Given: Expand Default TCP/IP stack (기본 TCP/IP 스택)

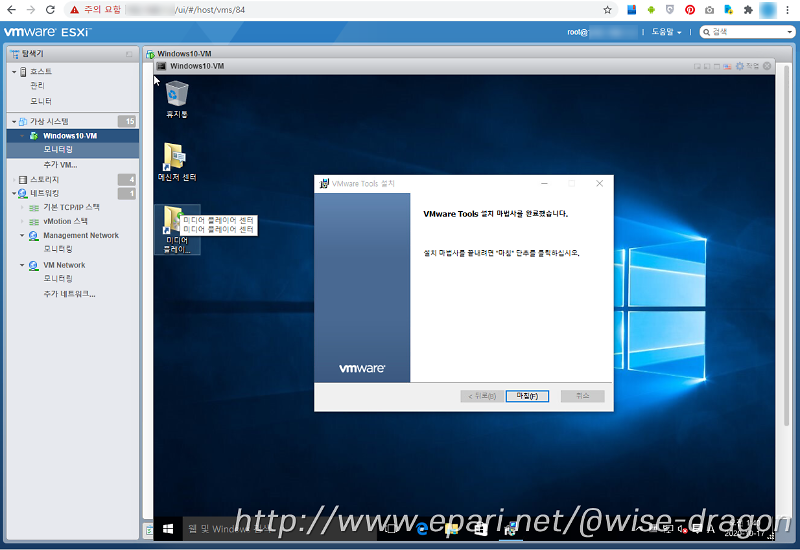Looking at the screenshot, I should 22,208.
